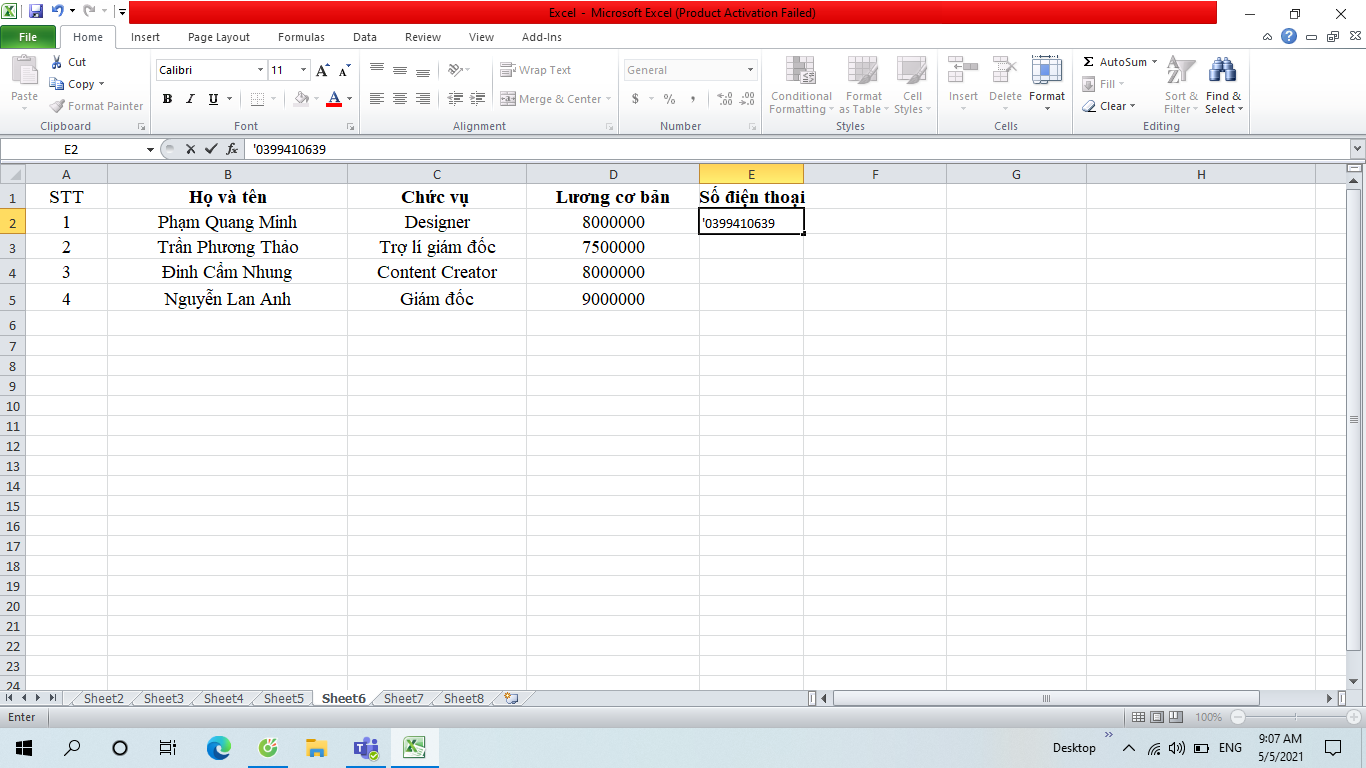Click the Decrease Decimal icon
The width and height of the screenshot is (1366, 768).
coord(748,99)
